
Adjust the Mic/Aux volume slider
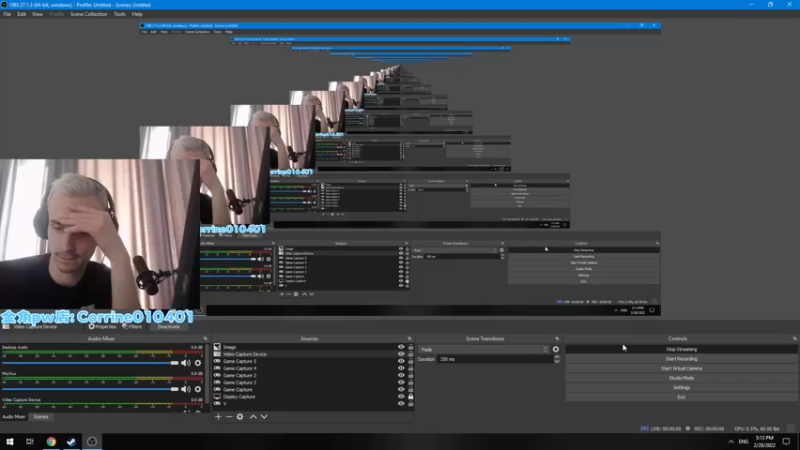pos(90,389)
